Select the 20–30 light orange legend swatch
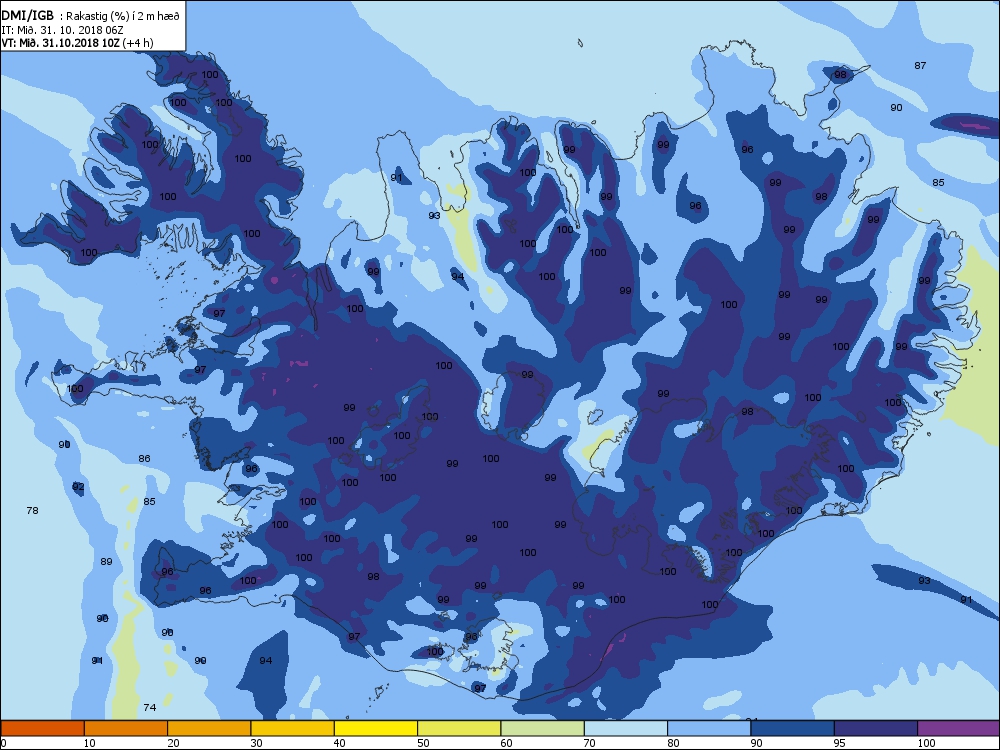Viewport: 1000px width, 750px height. click(209, 728)
